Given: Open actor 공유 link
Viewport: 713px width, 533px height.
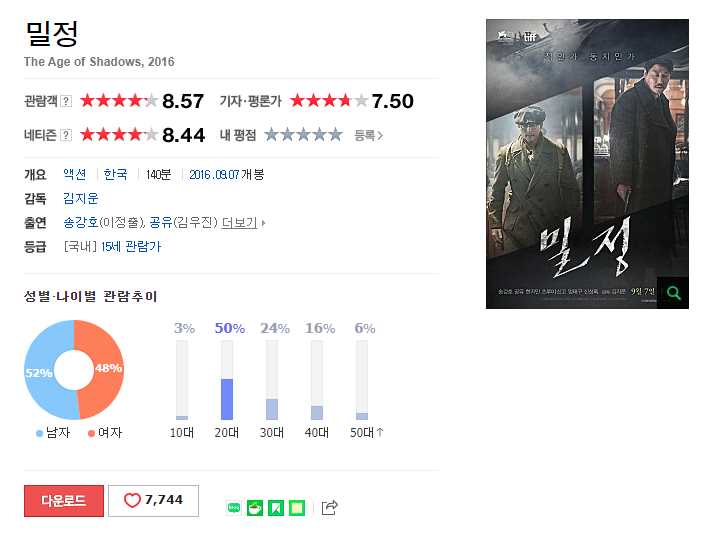Looking at the screenshot, I should [x=161, y=222].
